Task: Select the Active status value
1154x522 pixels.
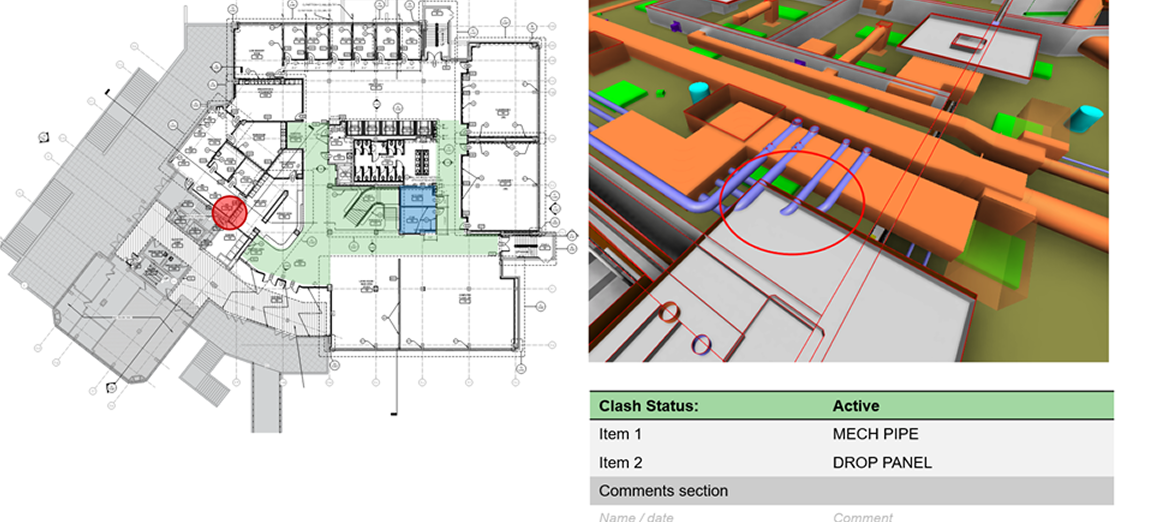Action: (855, 406)
